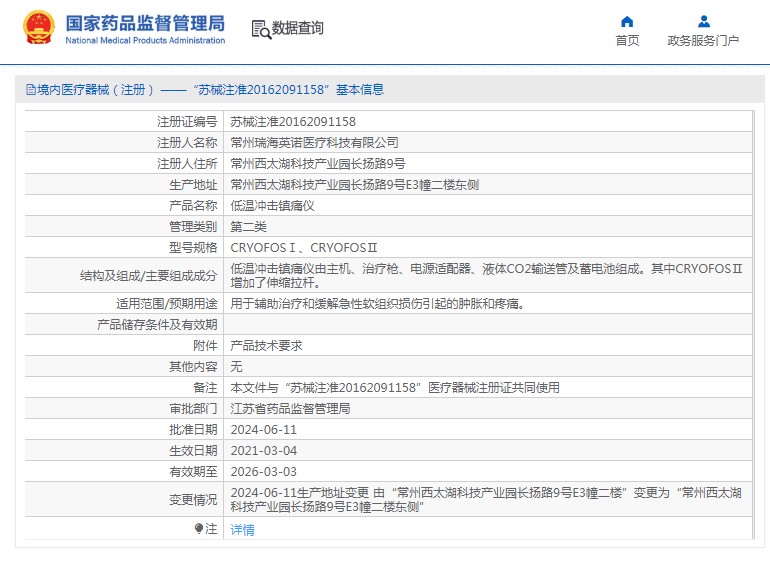Click National Medical Products Administration subtitle

(145, 40)
